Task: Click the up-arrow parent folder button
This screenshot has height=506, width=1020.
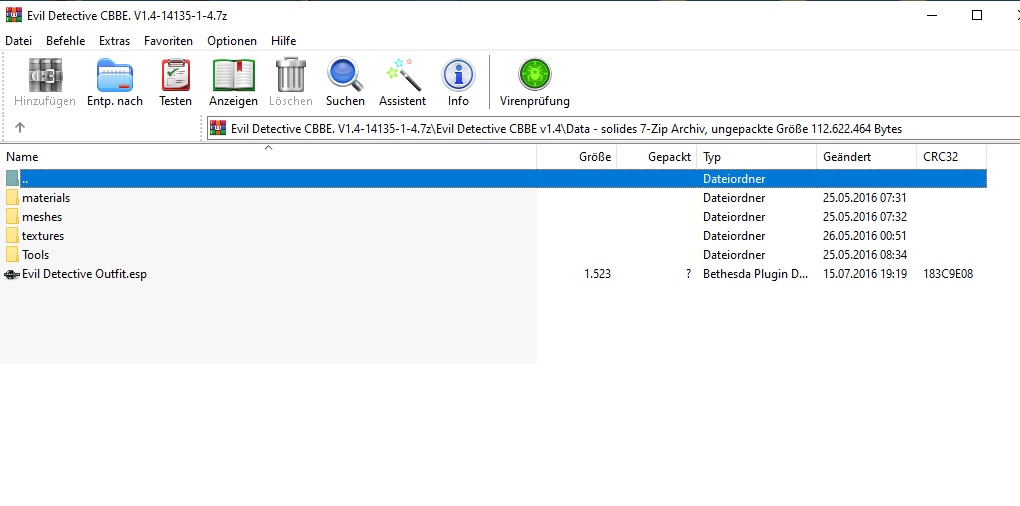Action: tap(20, 128)
